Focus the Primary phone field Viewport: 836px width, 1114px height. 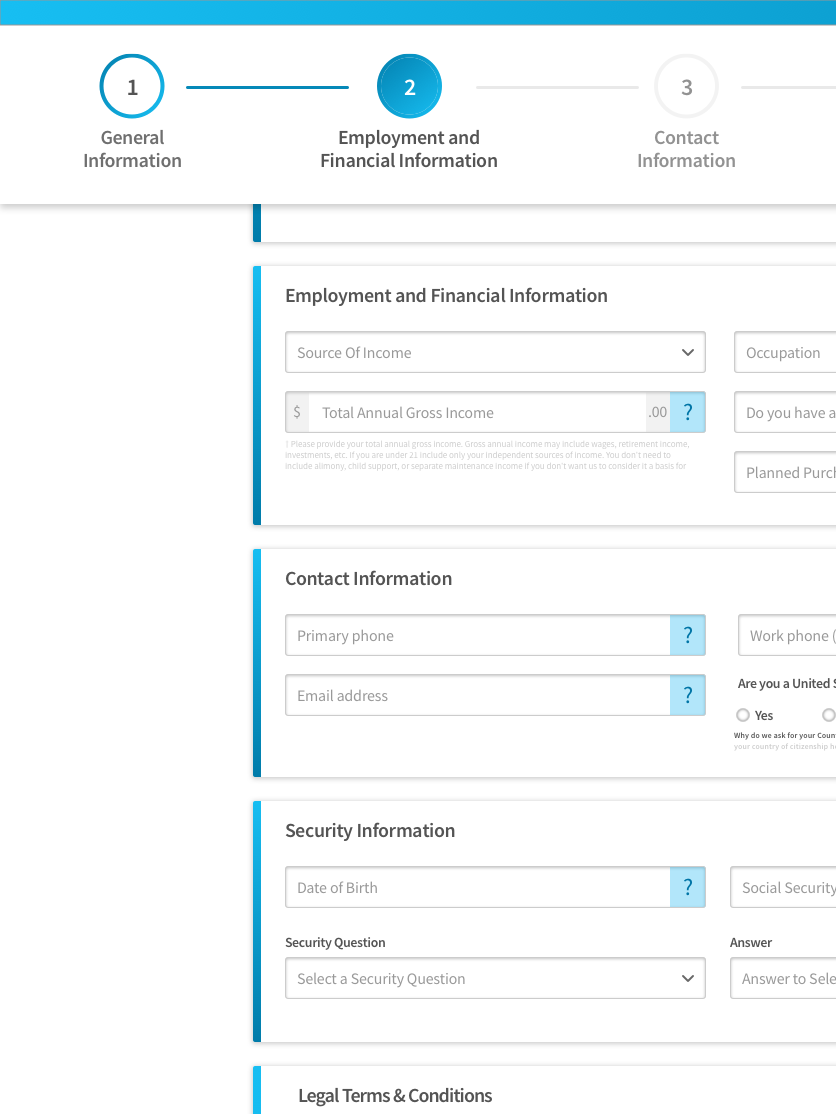(478, 635)
